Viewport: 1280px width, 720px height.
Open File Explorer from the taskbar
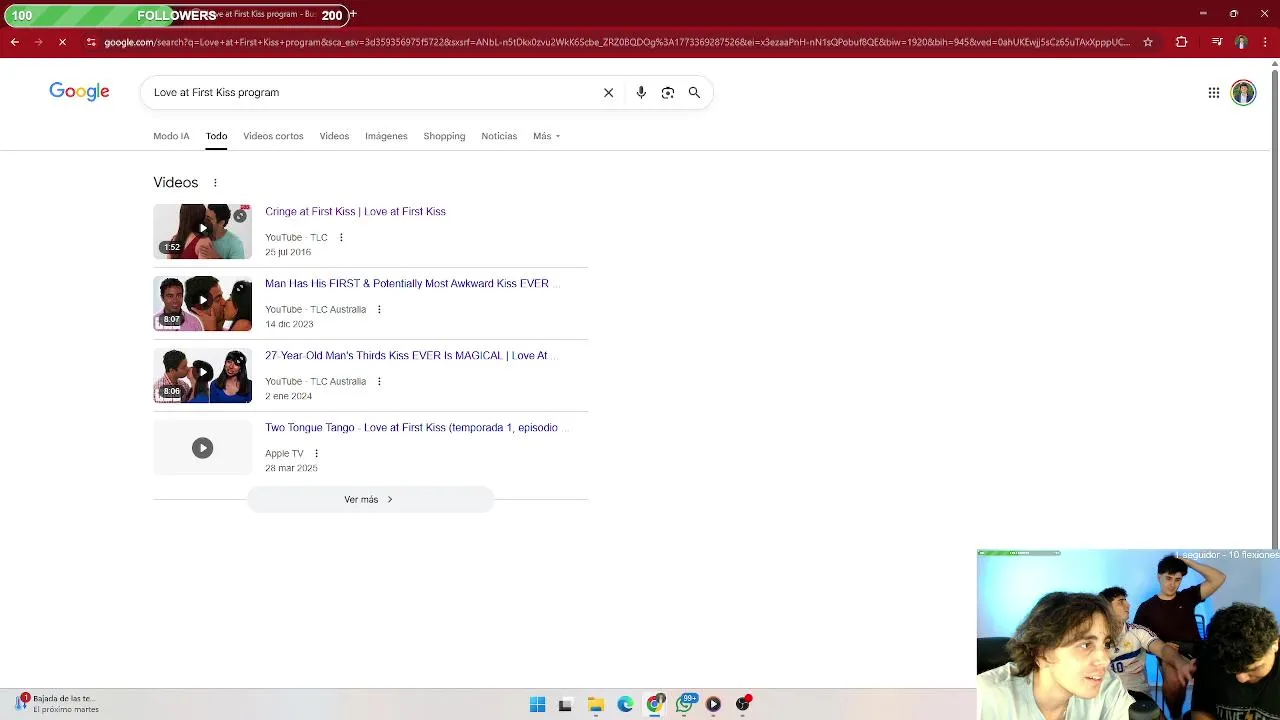[596, 704]
